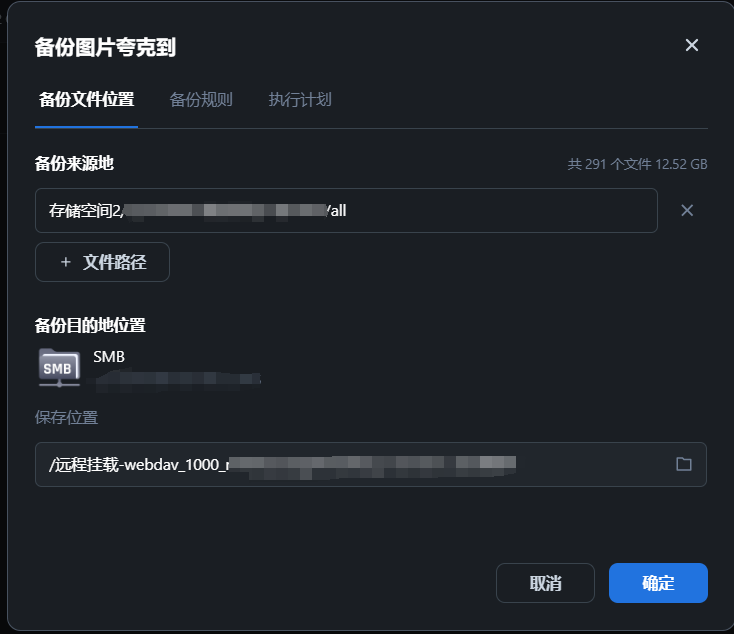Remove the 存储空间2 source path entry
This screenshot has width=734, height=634.
point(687,210)
